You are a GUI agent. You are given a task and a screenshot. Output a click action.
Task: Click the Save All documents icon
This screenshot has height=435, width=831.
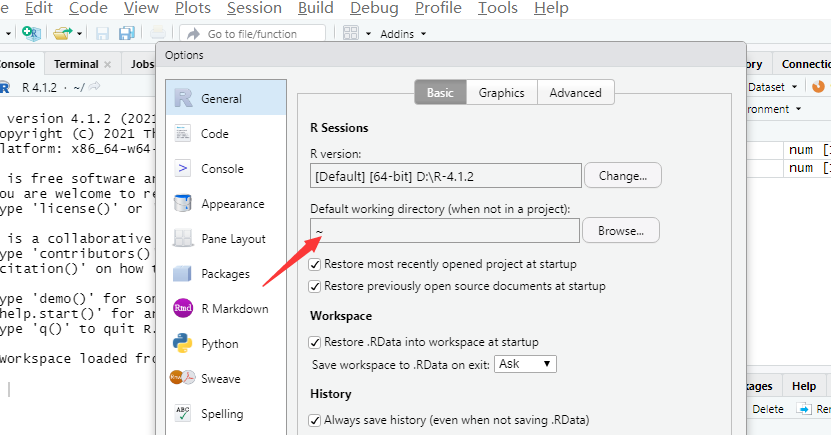(127, 33)
